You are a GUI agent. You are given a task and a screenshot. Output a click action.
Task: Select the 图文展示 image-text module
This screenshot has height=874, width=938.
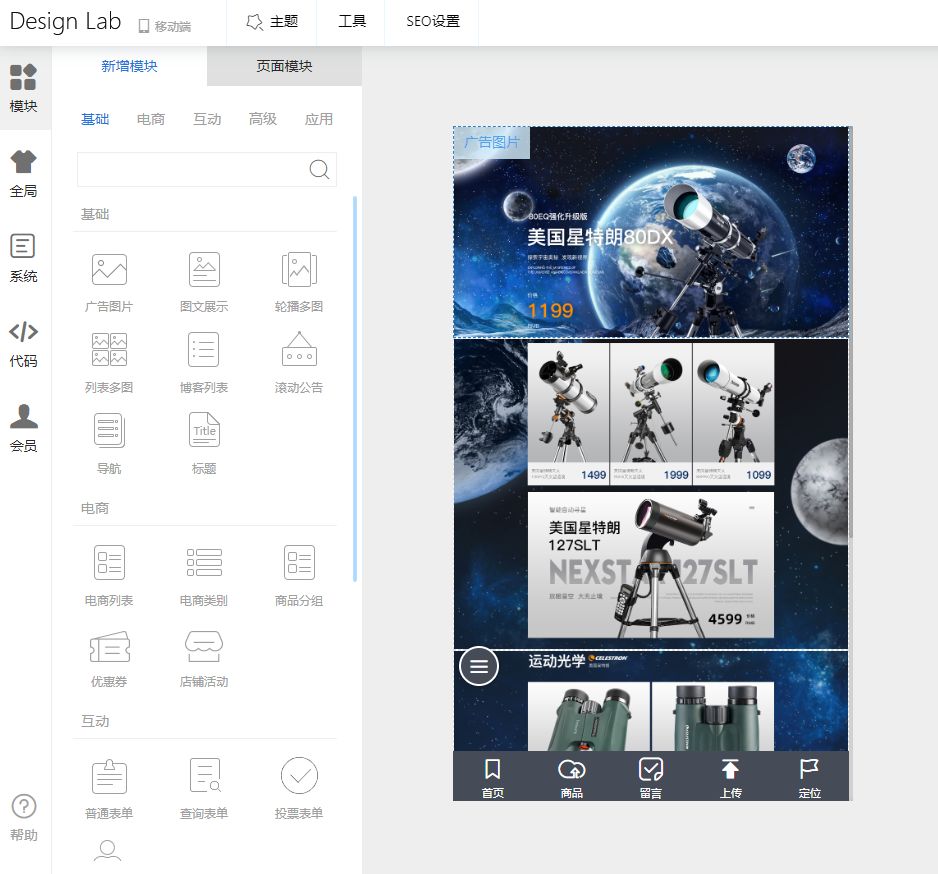204,283
